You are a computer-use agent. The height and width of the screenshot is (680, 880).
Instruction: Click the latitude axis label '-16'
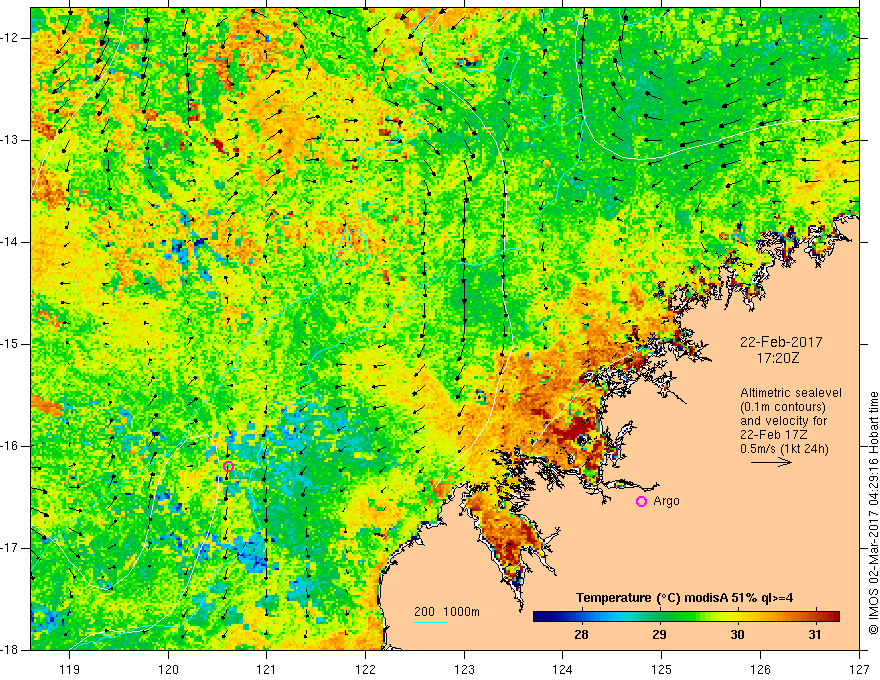pyautogui.click(x=10, y=446)
